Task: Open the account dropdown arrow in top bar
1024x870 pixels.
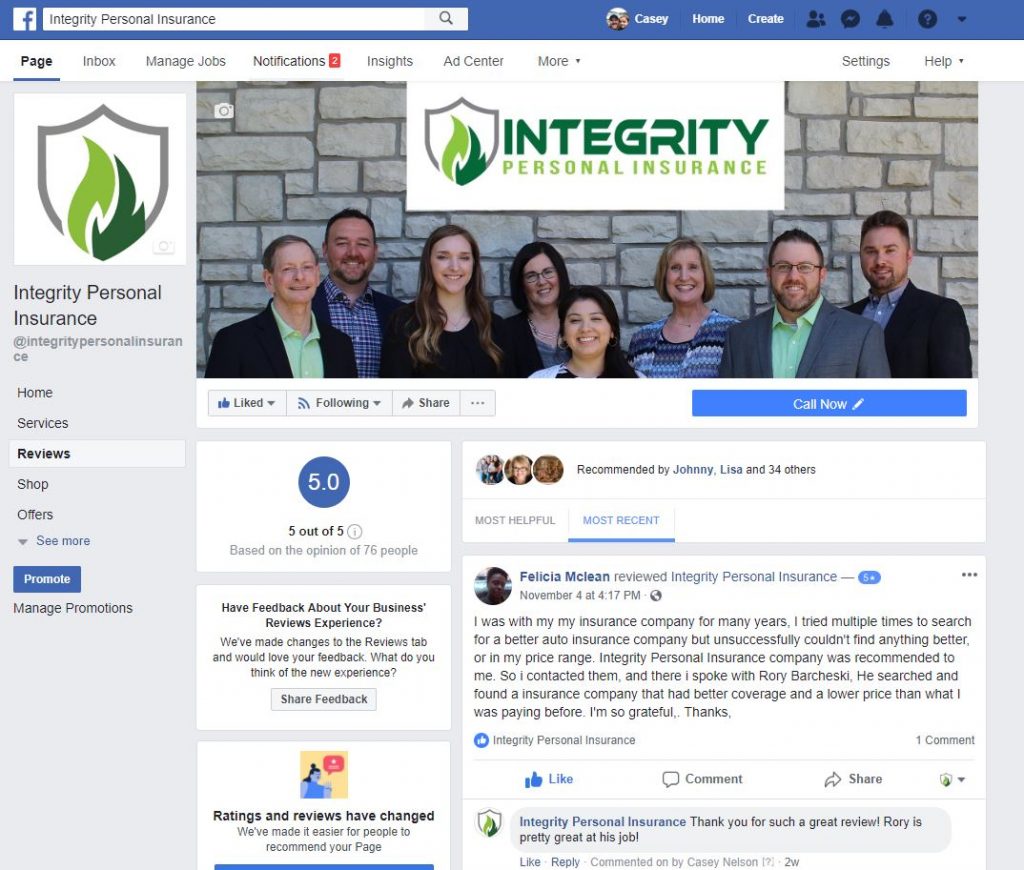Action: point(961,19)
